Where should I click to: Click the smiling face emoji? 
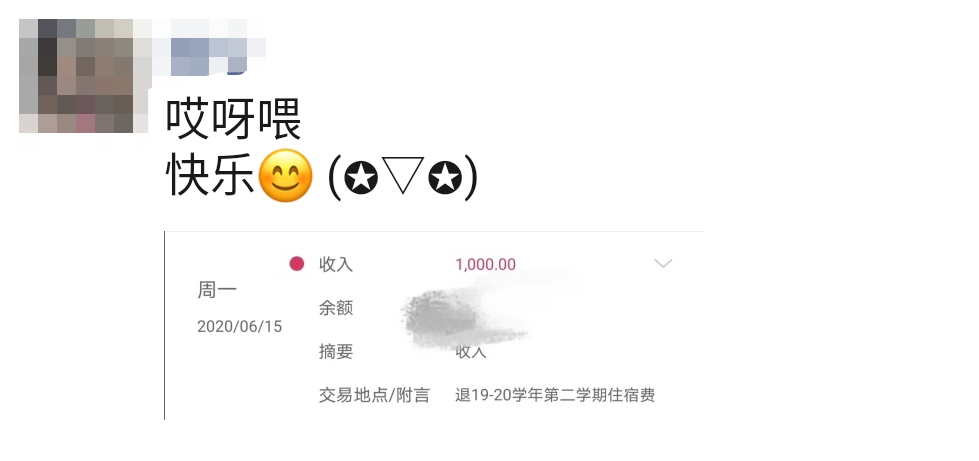coord(285,176)
